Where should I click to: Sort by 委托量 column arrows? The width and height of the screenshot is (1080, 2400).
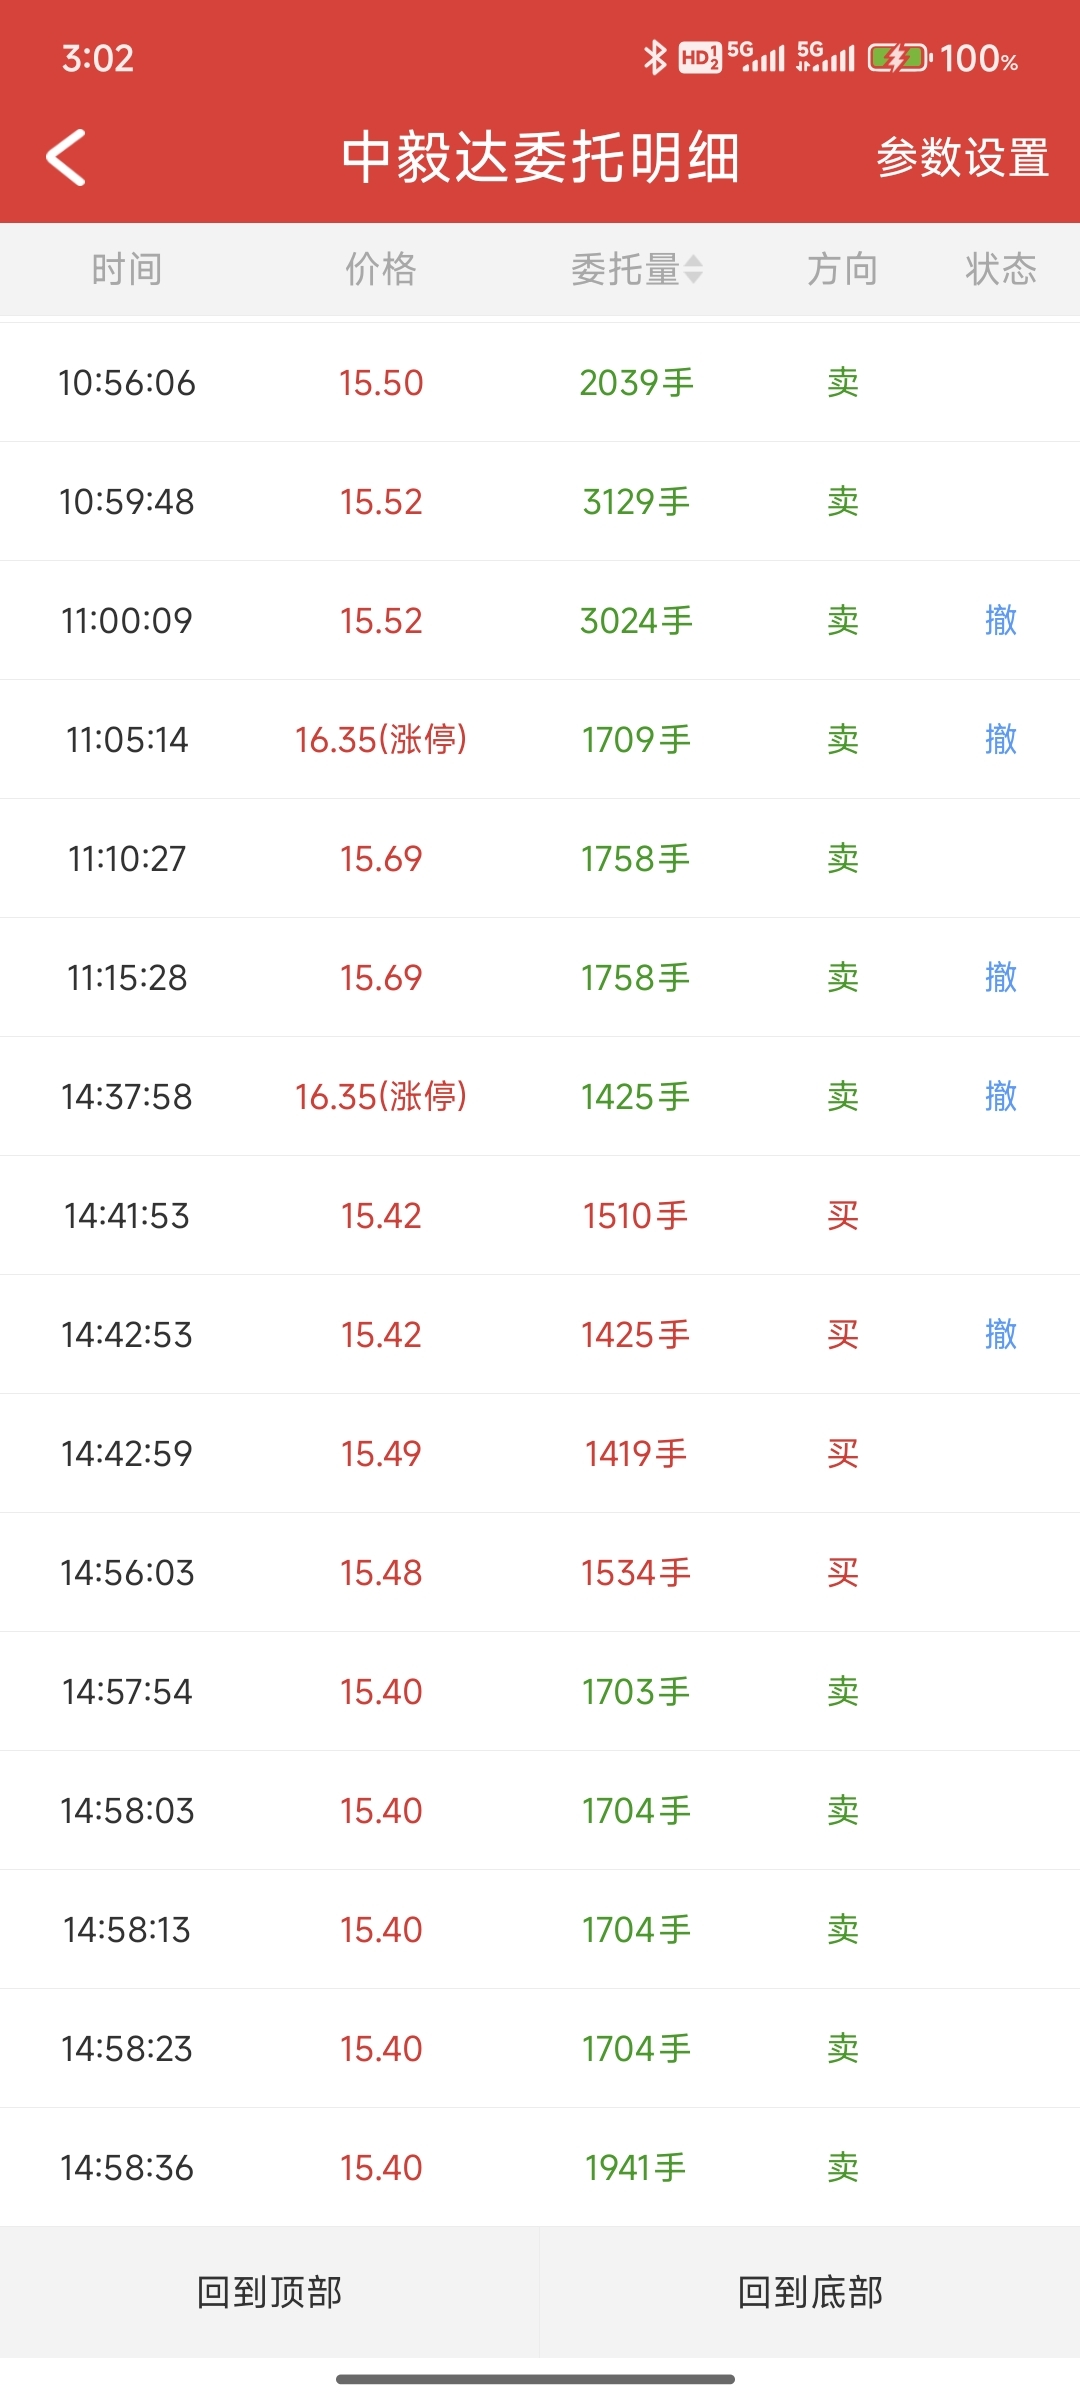coord(693,269)
